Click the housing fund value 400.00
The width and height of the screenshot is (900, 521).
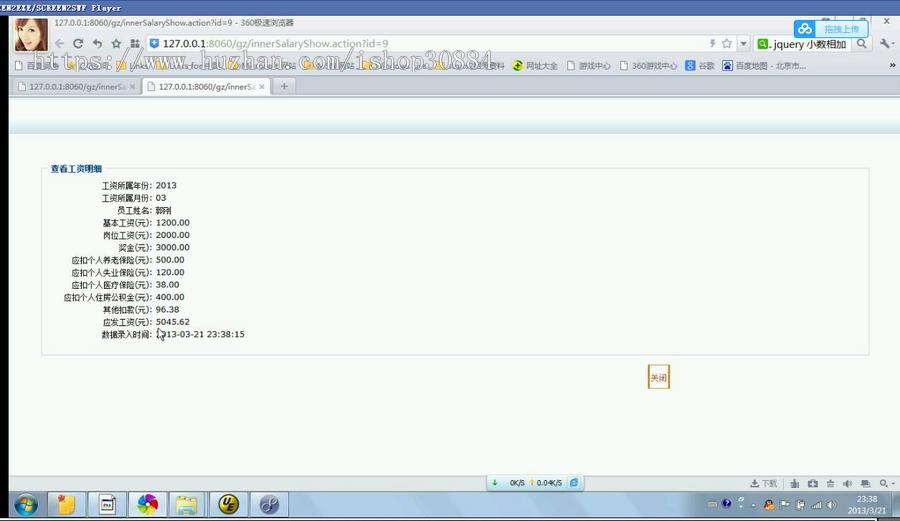tap(170, 297)
